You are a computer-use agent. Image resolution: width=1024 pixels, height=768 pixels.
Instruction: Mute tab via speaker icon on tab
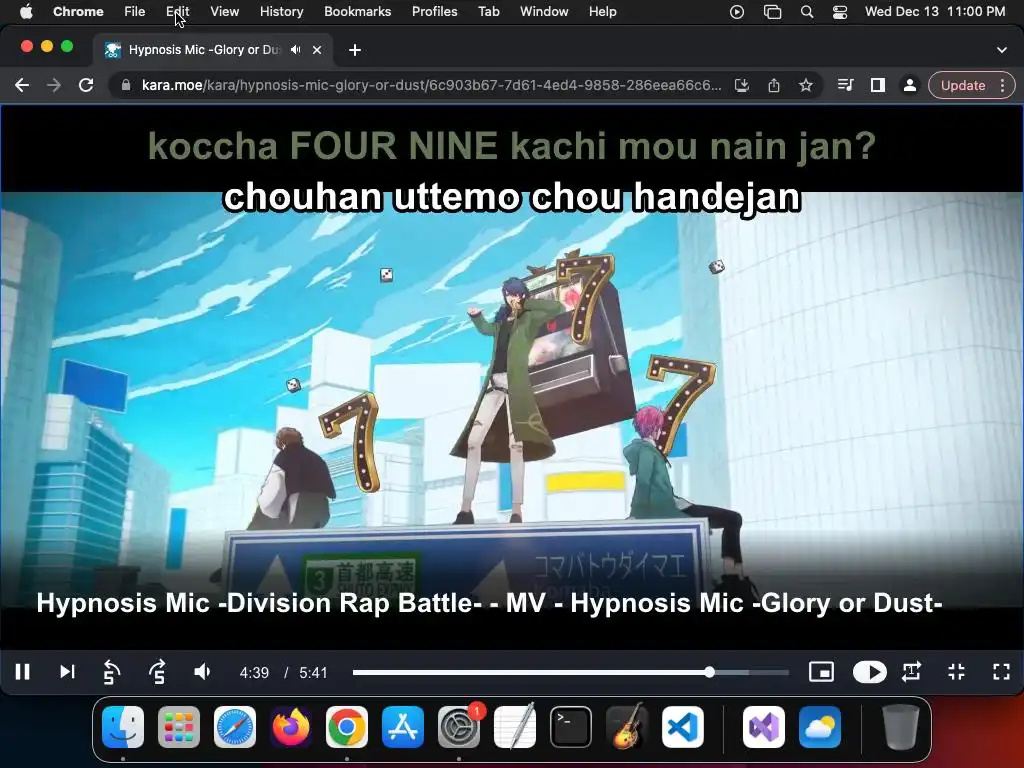tap(296, 50)
